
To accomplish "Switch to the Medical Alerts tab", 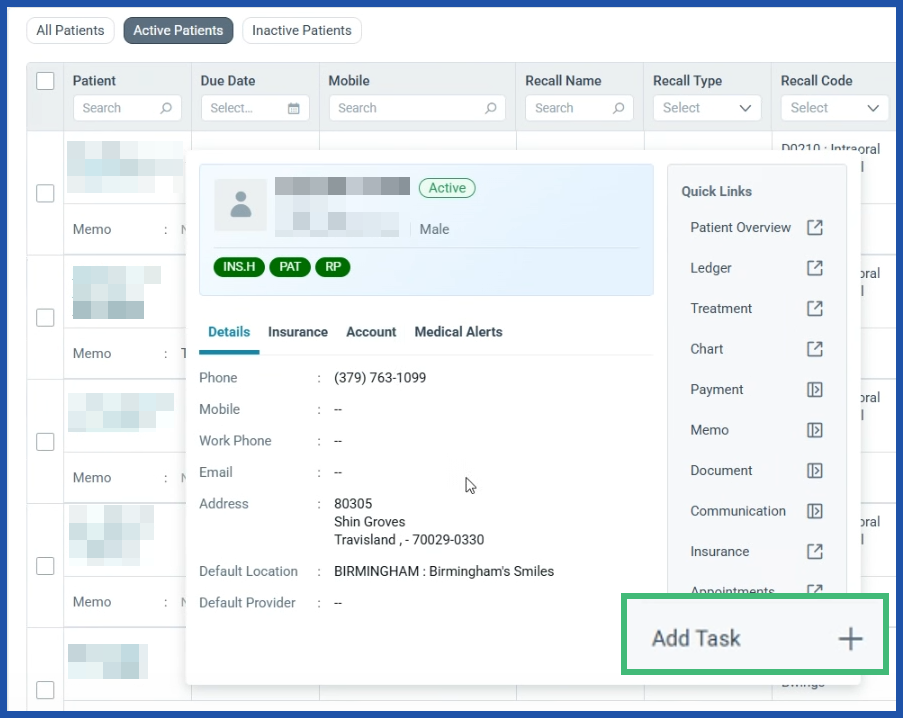I will pyautogui.click(x=458, y=331).
